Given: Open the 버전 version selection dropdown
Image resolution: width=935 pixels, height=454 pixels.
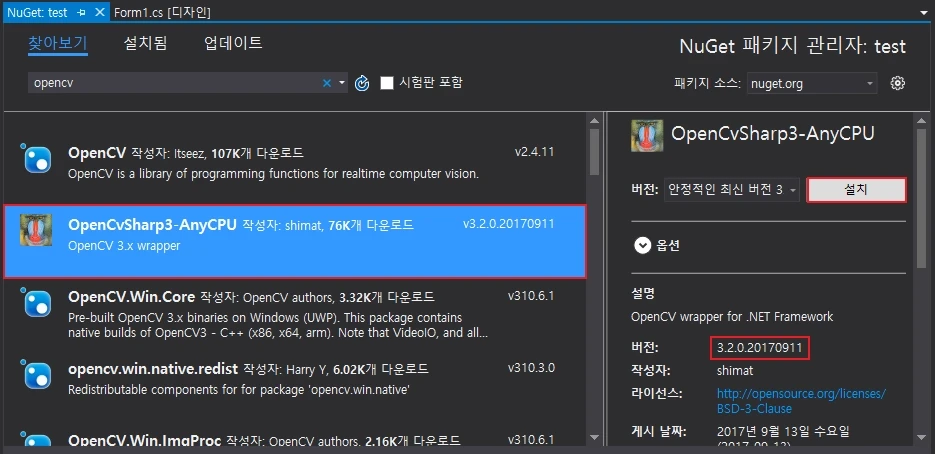Looking at the screenshot, I should (731, 189).
